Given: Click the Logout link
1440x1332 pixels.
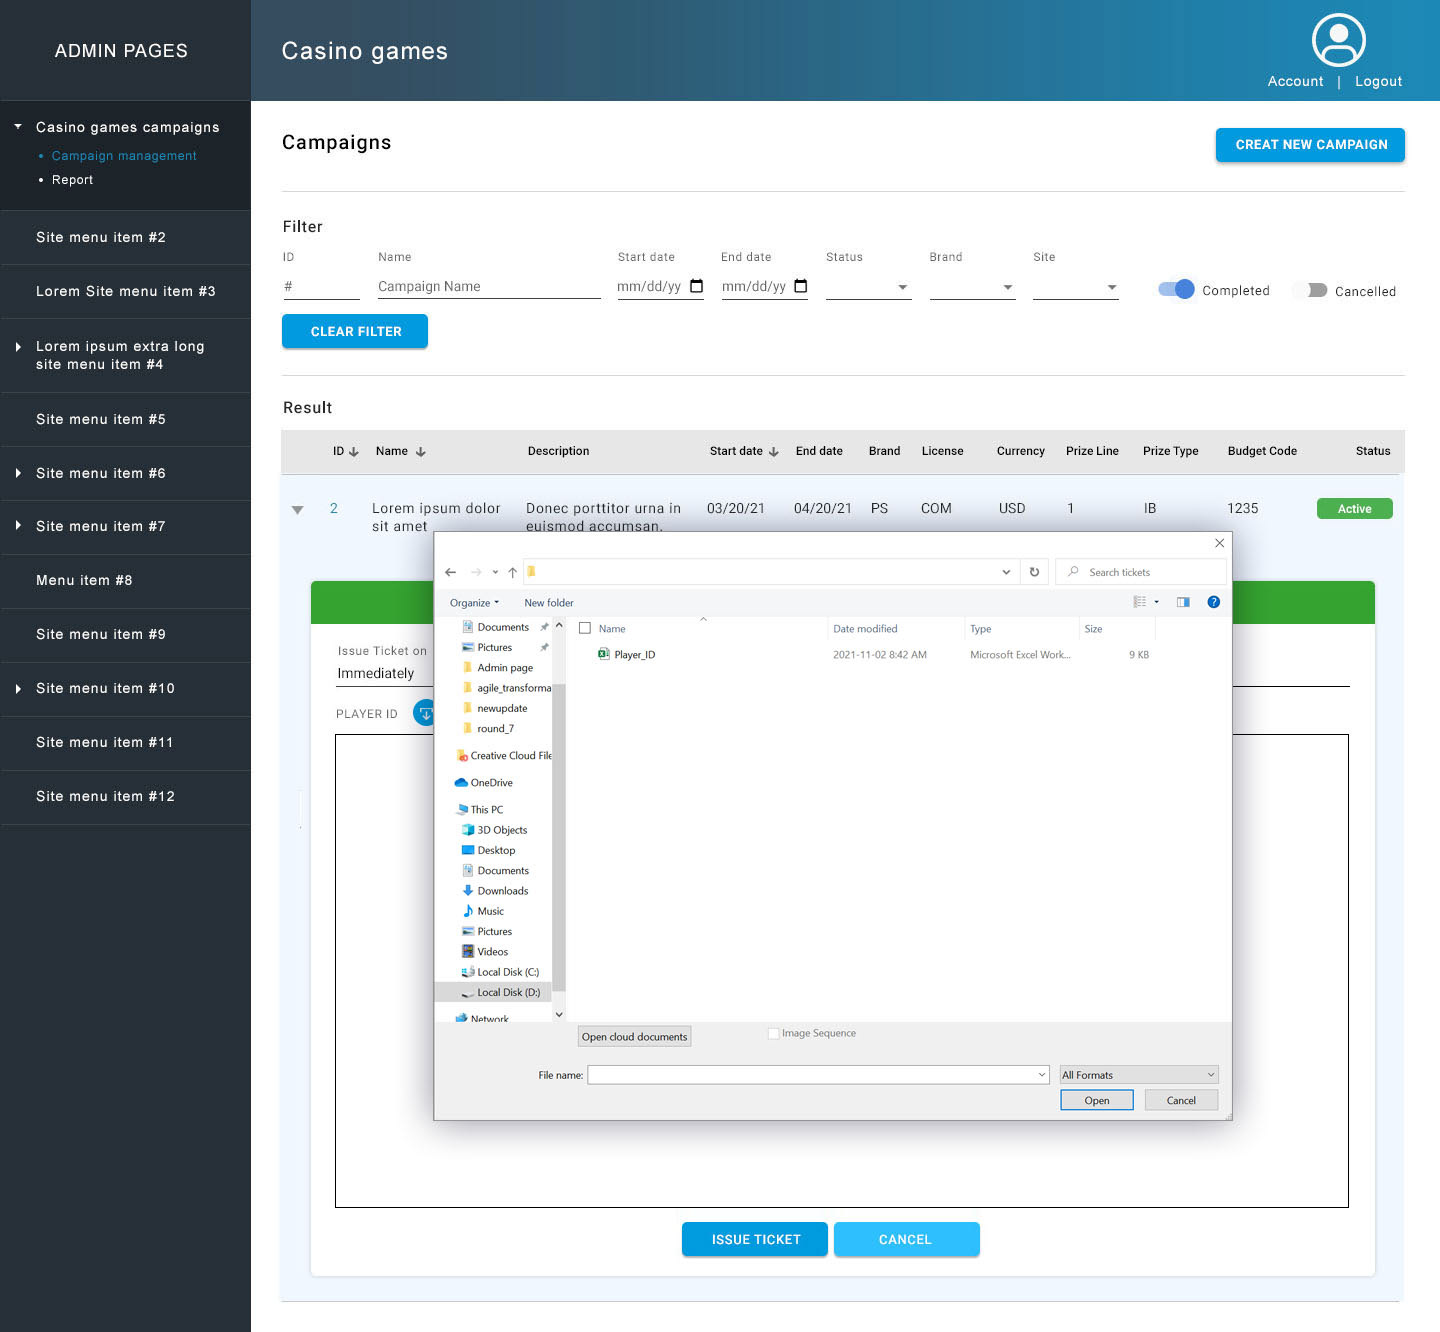Looking at the screenshot, I should [x=1378, y=81].
